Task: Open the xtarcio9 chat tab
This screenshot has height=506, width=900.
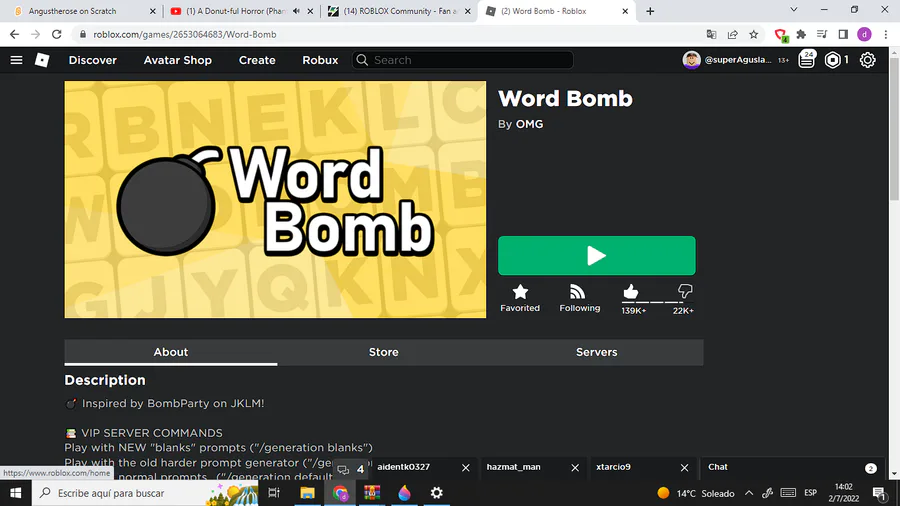Action: tap(613, 467)
